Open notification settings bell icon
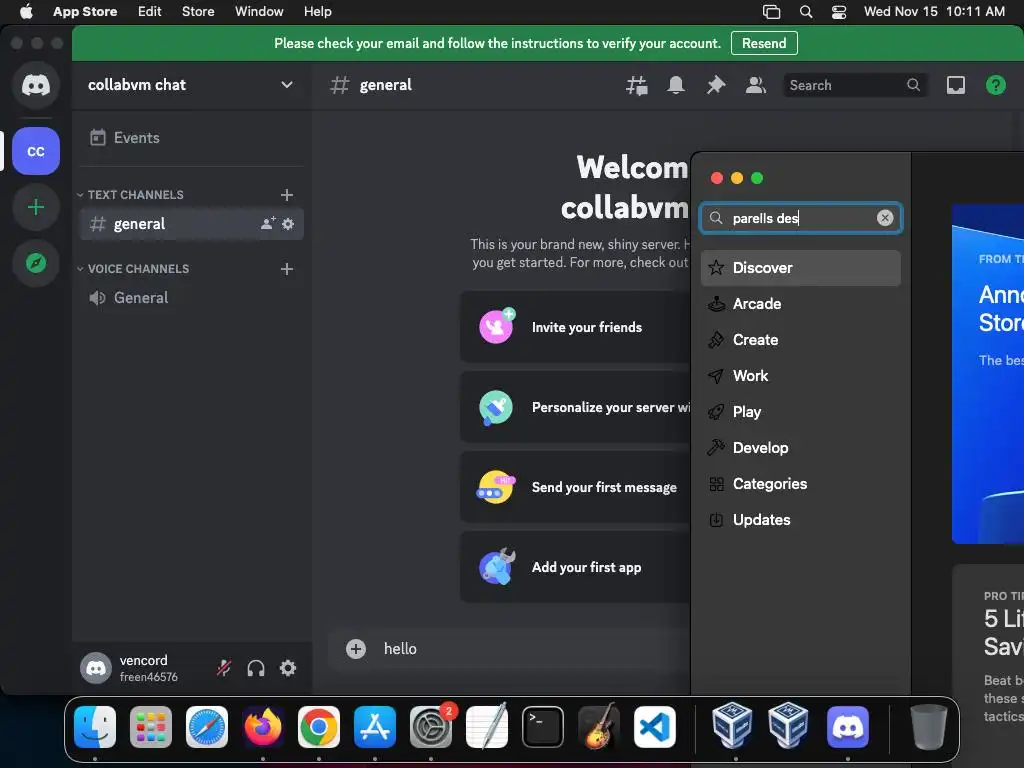This screenshot has height=768, width=1024. coord(676,85)
